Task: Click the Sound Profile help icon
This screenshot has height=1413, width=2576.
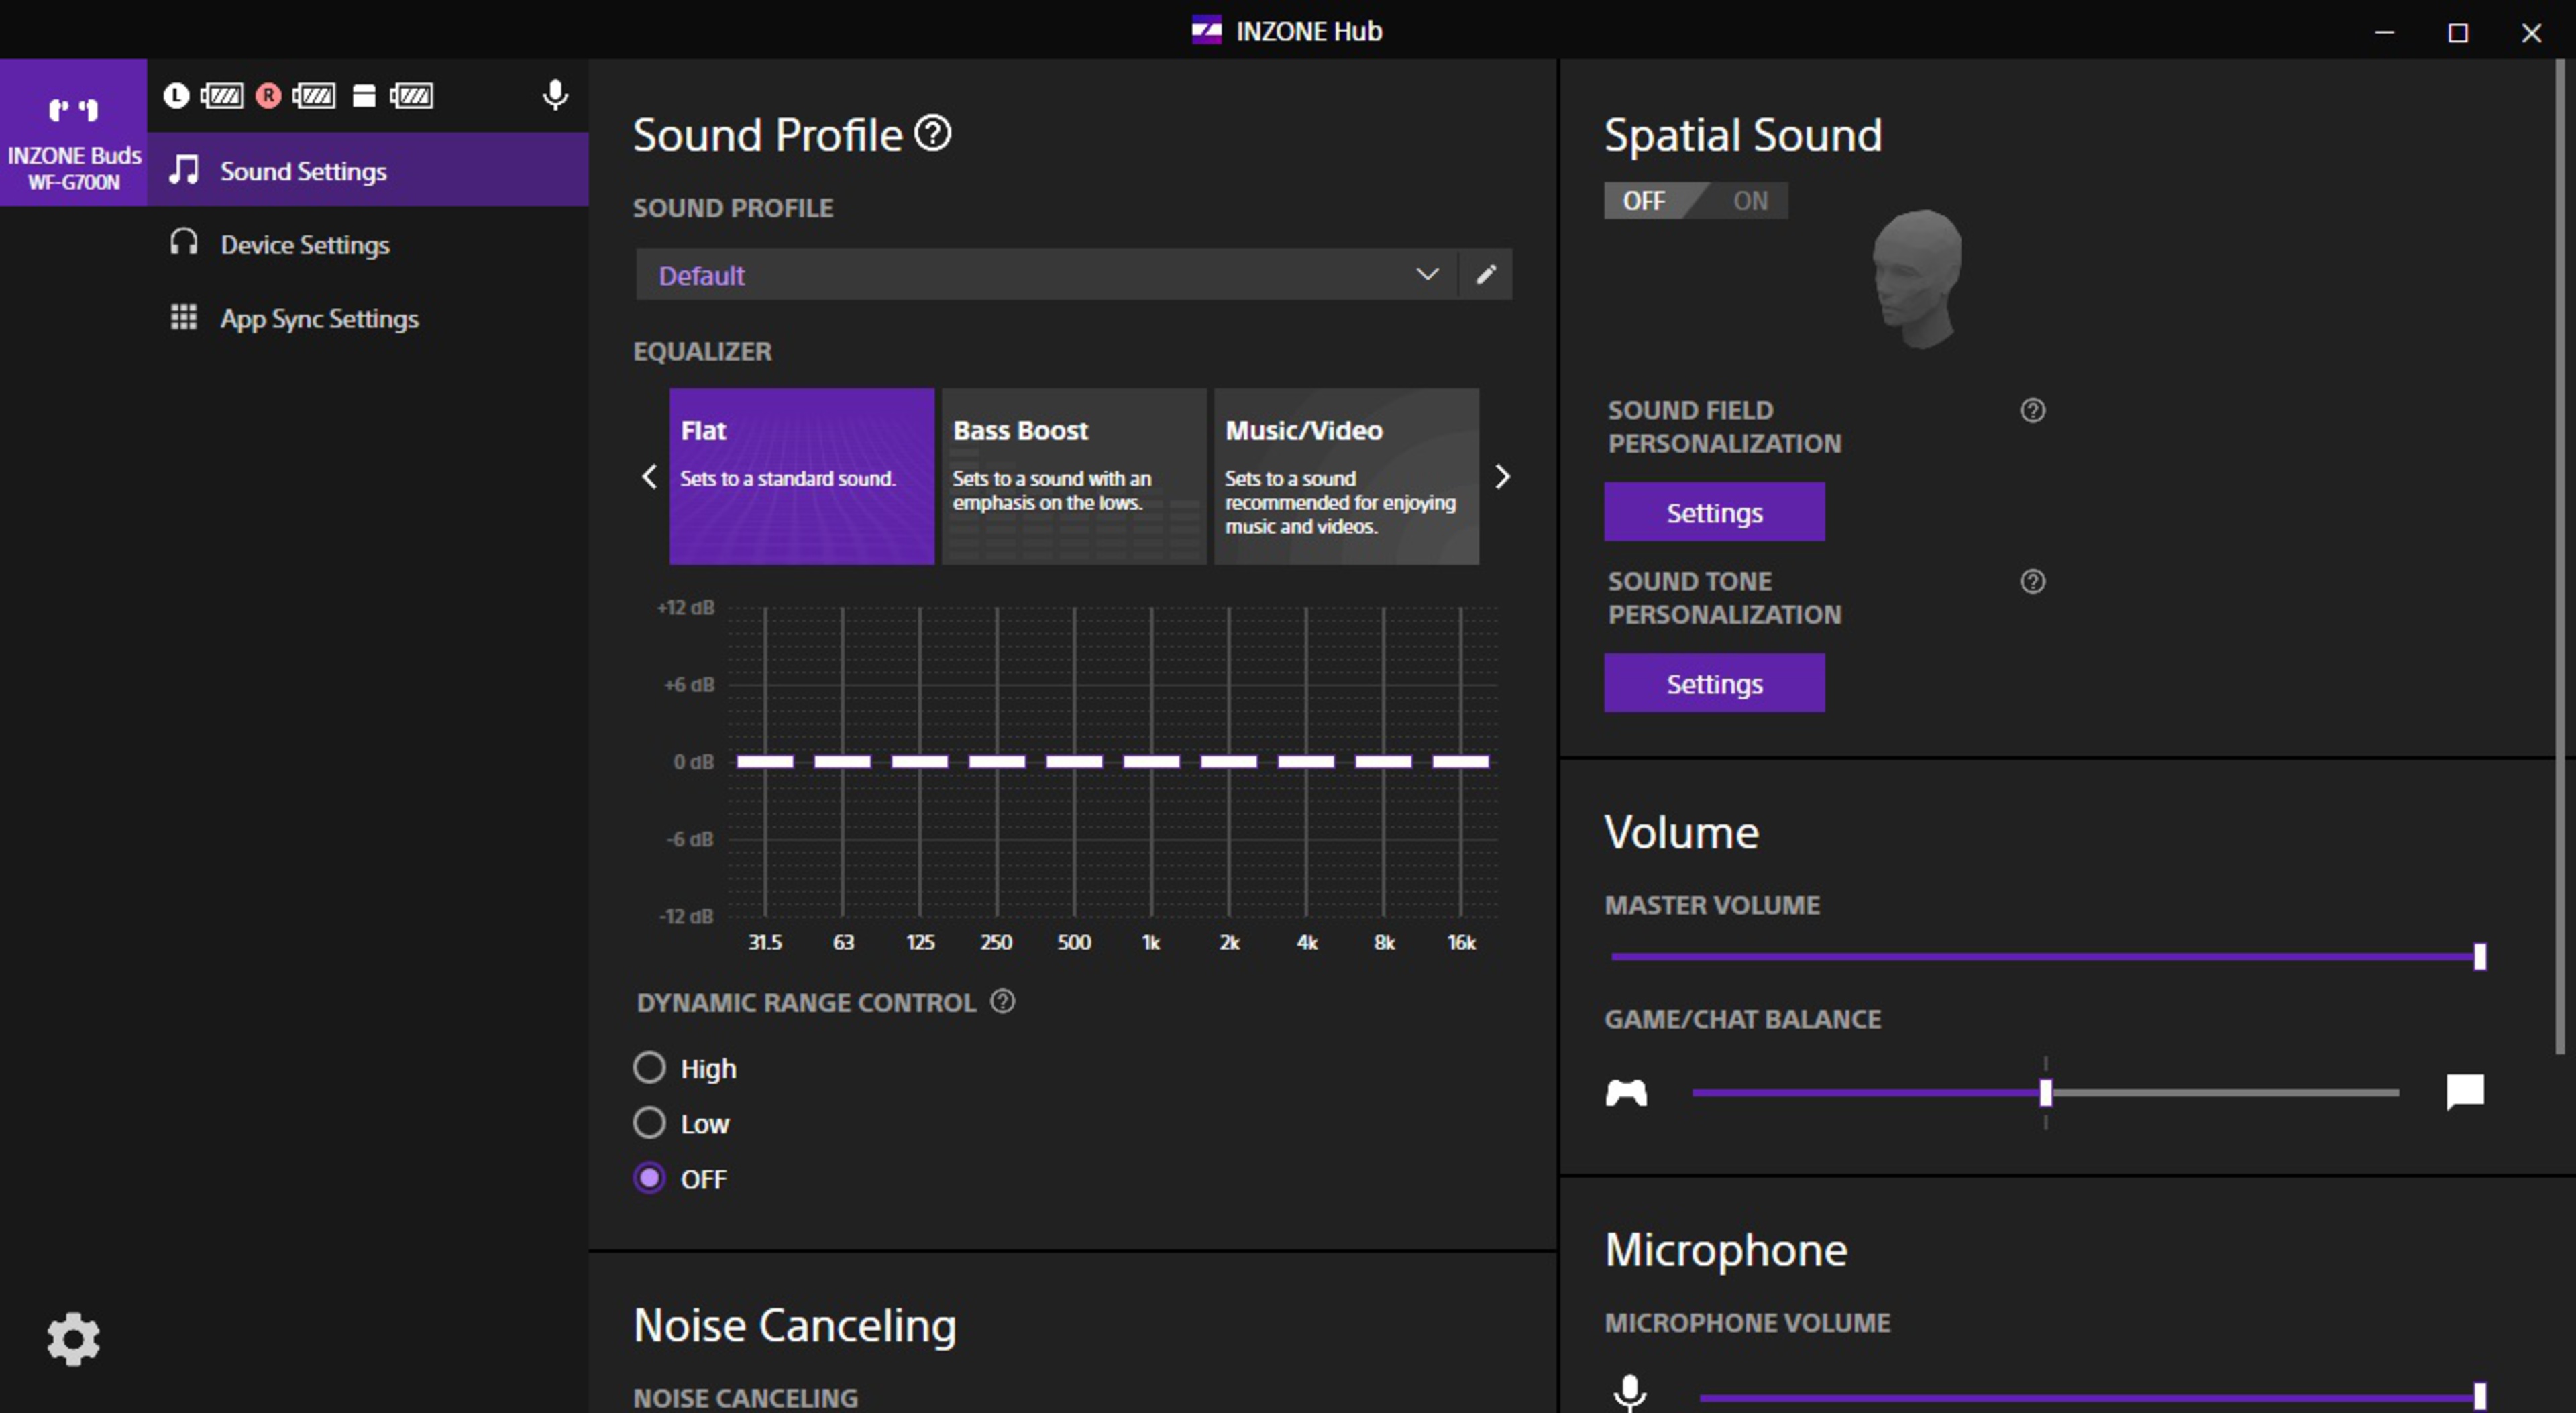Action: [932, 133]
